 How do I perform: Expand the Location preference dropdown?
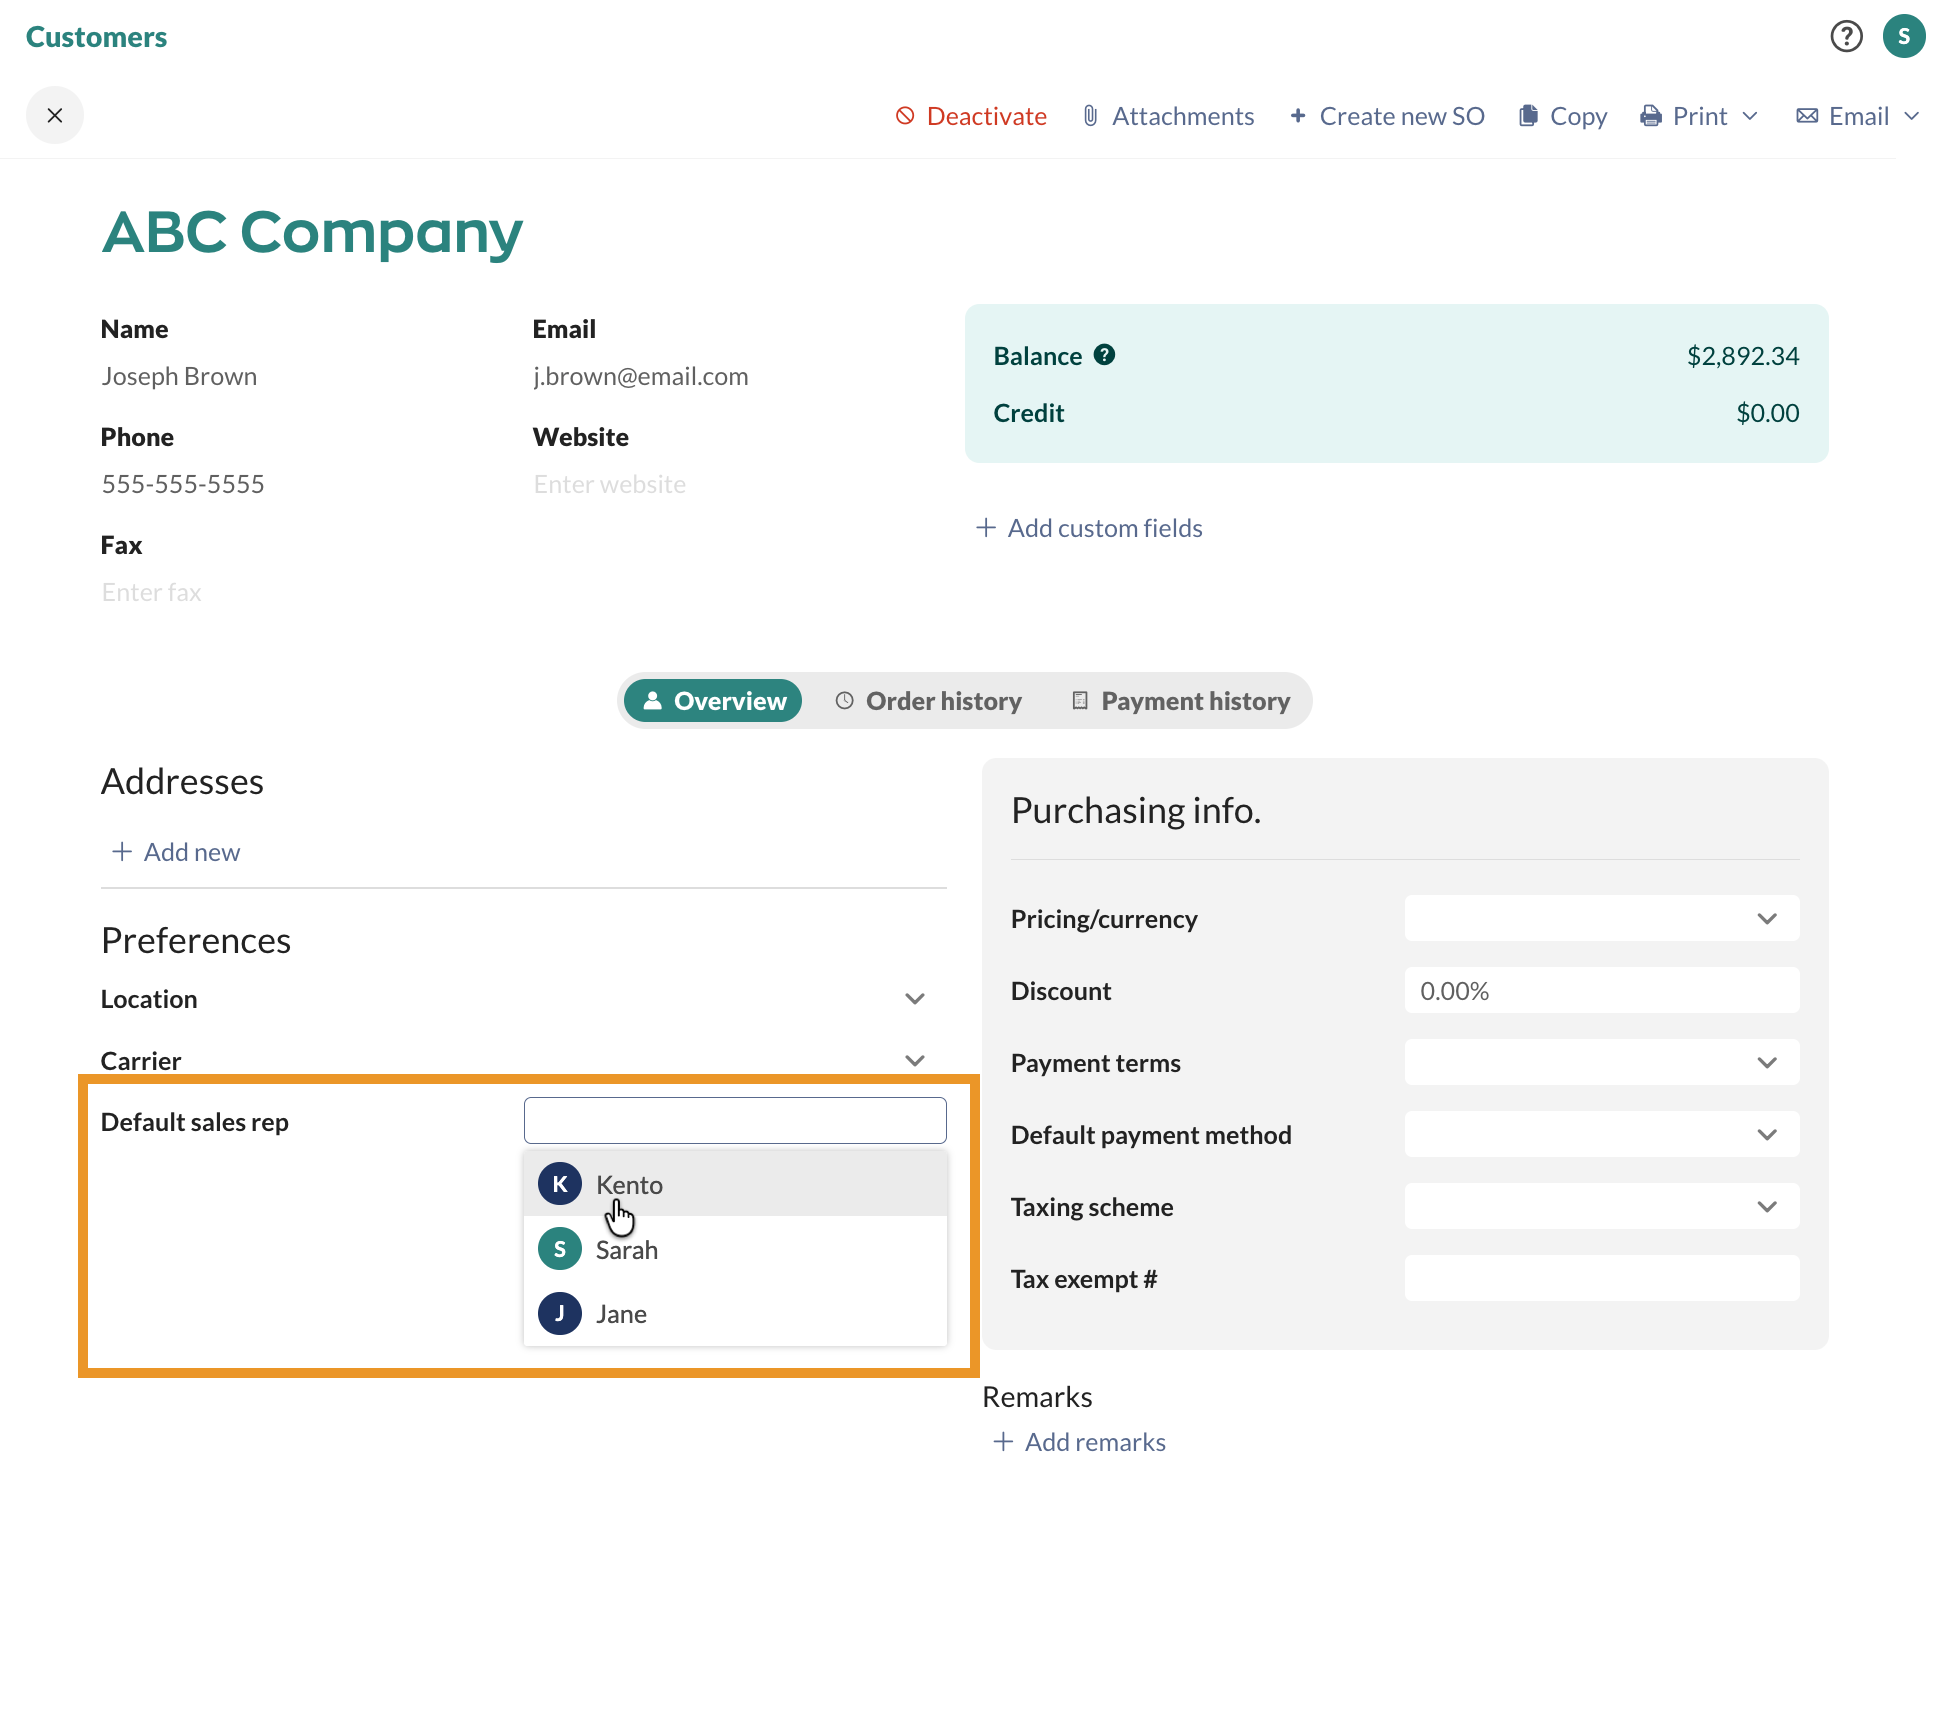(x=914, y=999)
